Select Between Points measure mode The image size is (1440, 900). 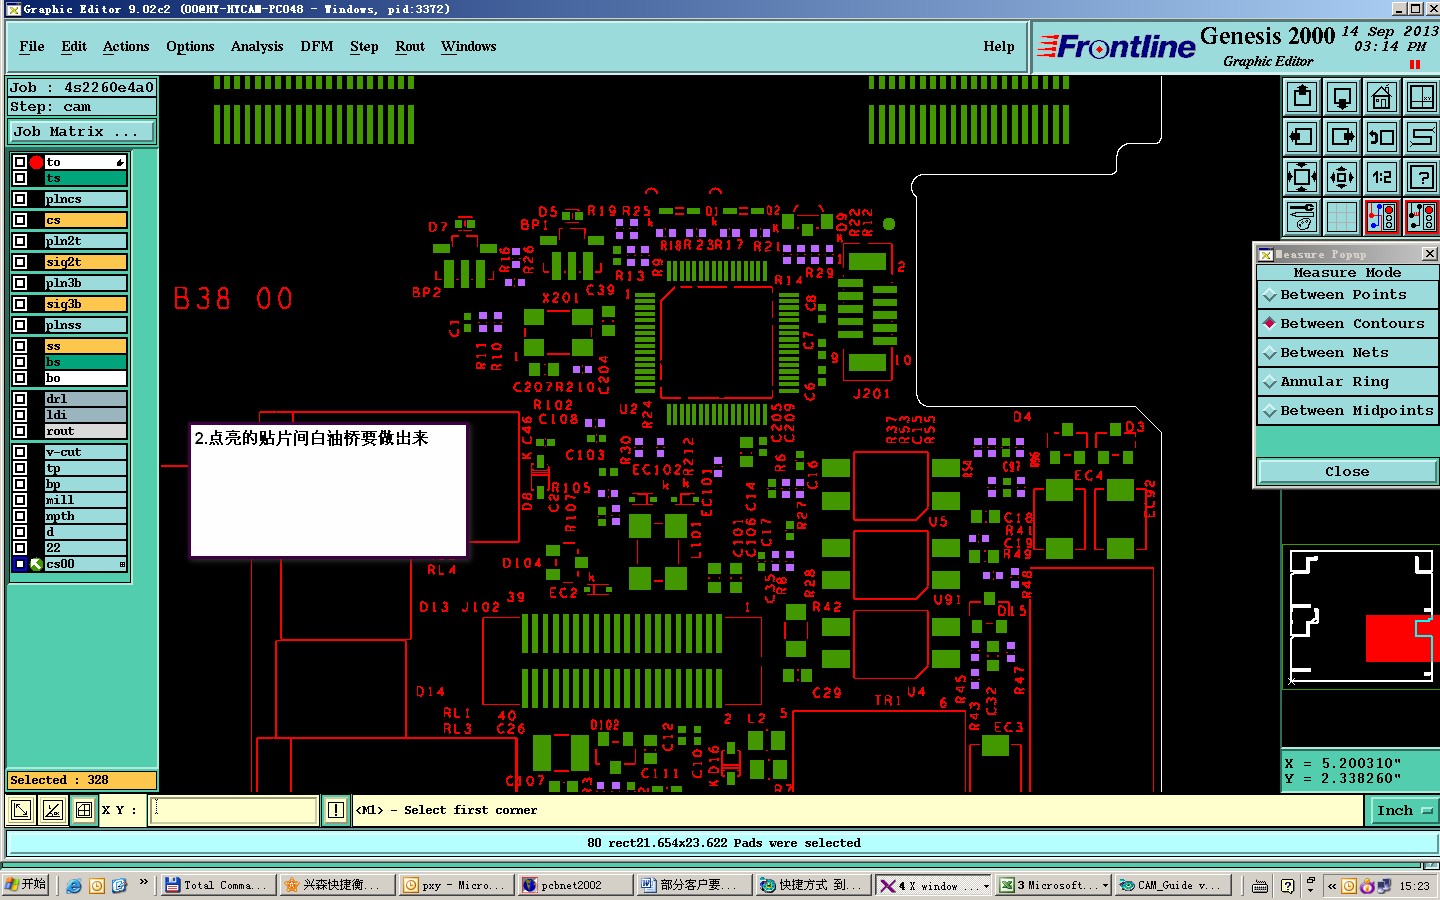tap(1347, 295)
